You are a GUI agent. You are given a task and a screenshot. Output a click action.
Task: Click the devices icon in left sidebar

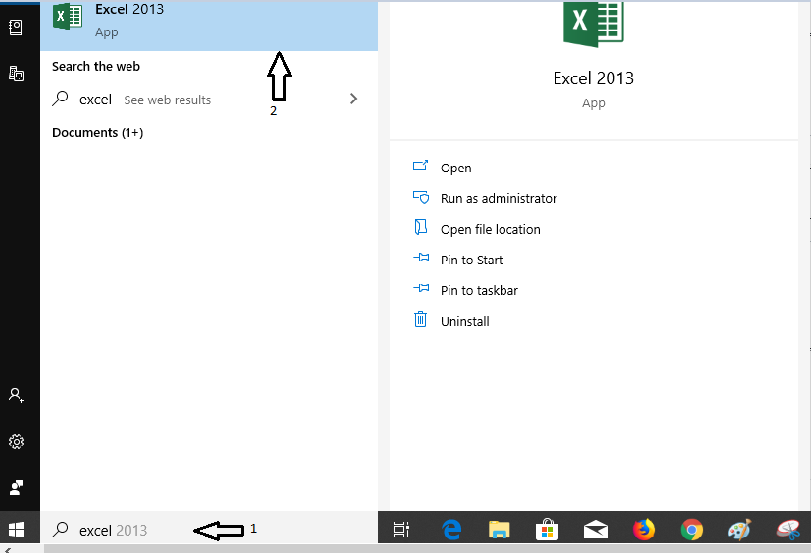coord(17,73)
